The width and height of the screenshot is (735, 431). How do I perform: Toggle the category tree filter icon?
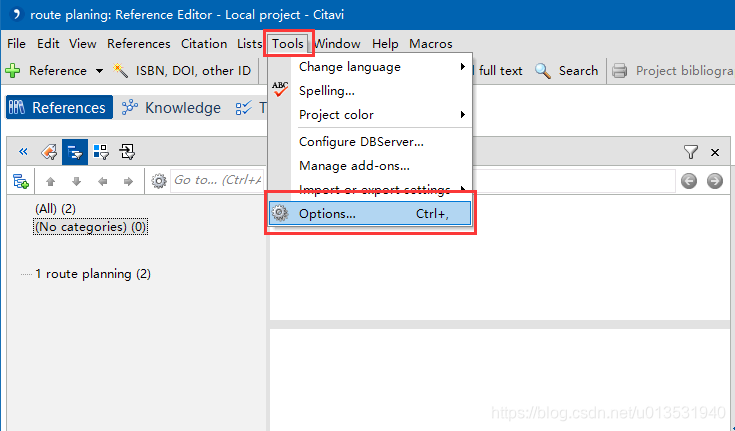75,152
